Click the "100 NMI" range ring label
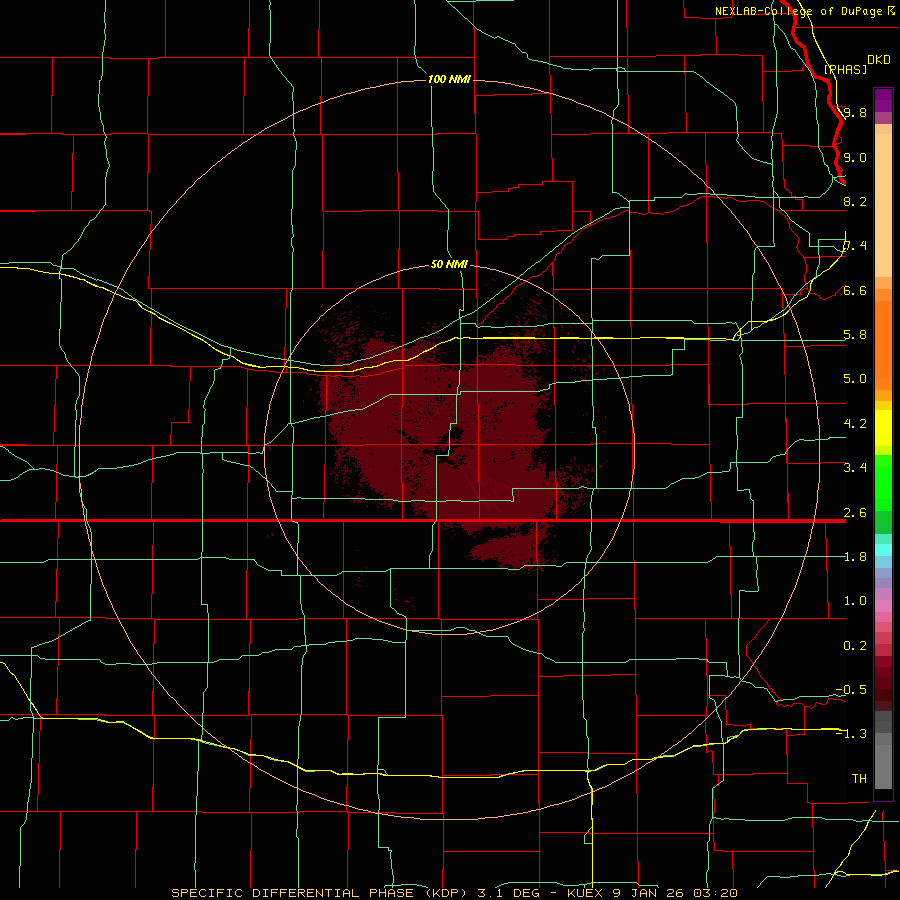This screenshot has width=900, height=900. 449,79
